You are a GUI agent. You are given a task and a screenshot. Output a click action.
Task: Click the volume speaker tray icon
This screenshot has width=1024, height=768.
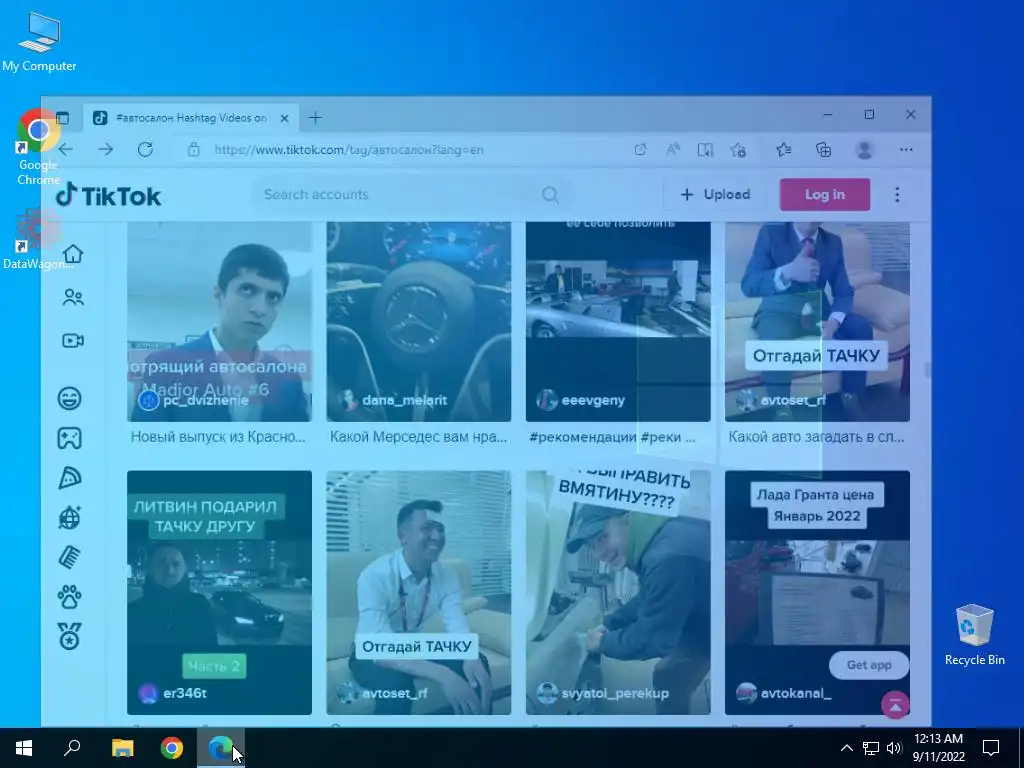coord(894,748)
